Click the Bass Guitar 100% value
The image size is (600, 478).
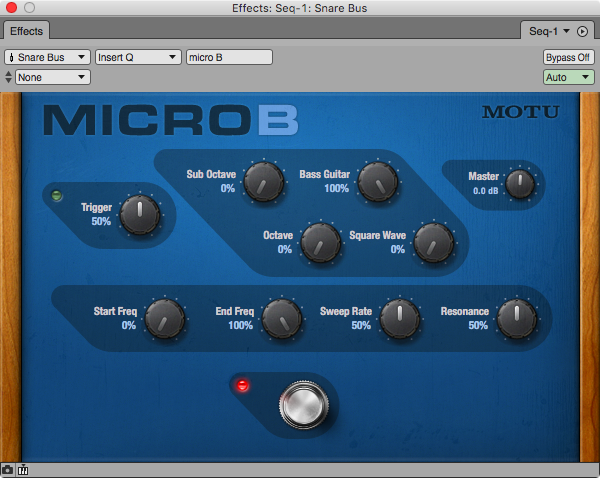[x=337, y=188]
